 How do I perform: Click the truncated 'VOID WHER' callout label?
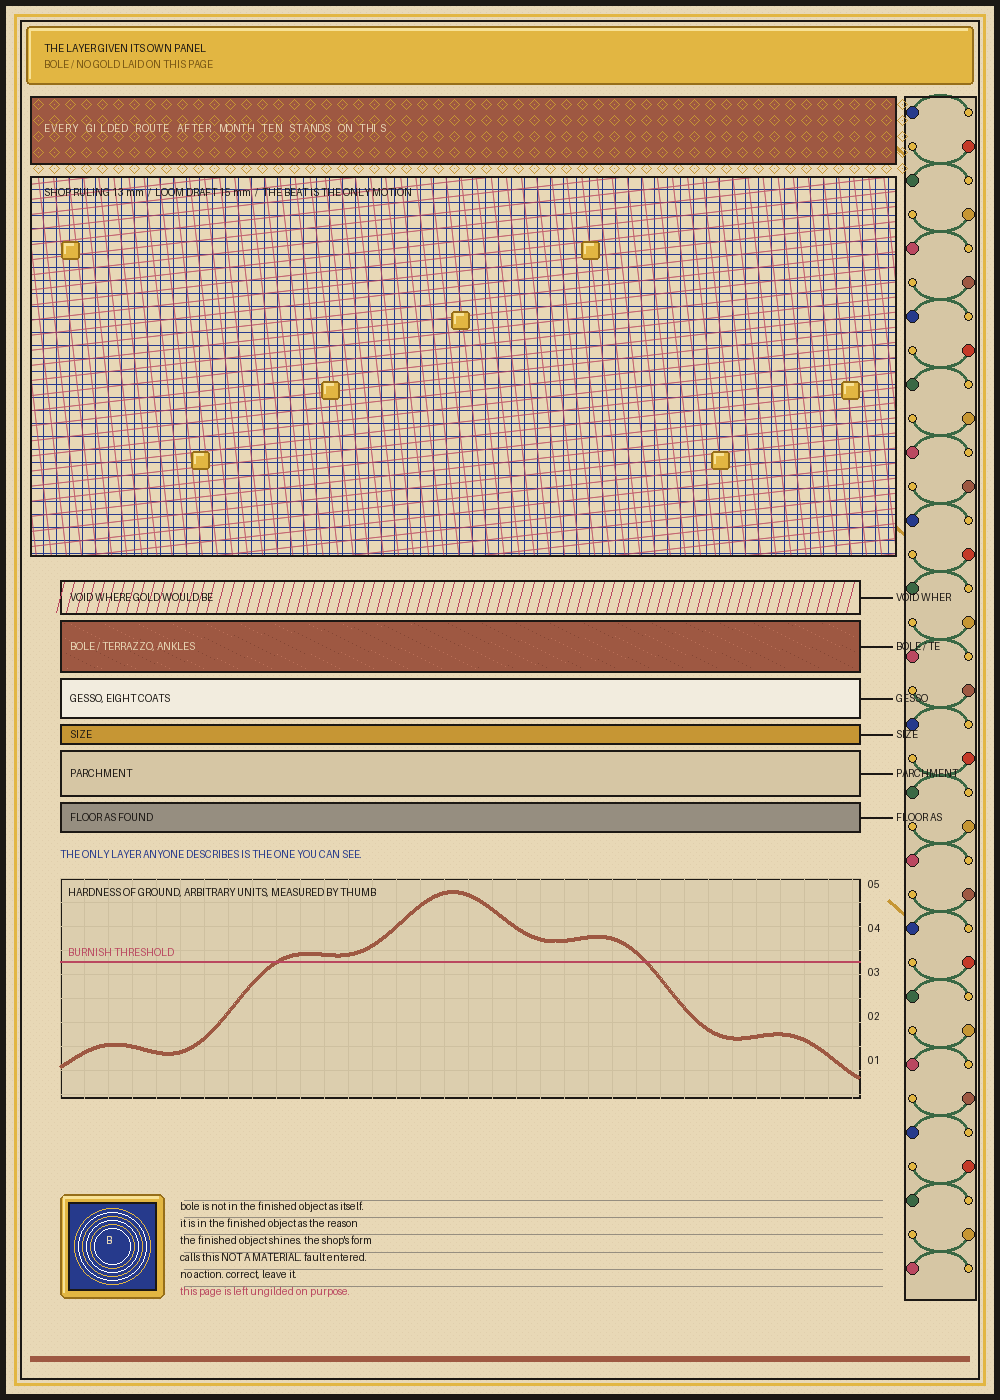(x=924, y=598)
